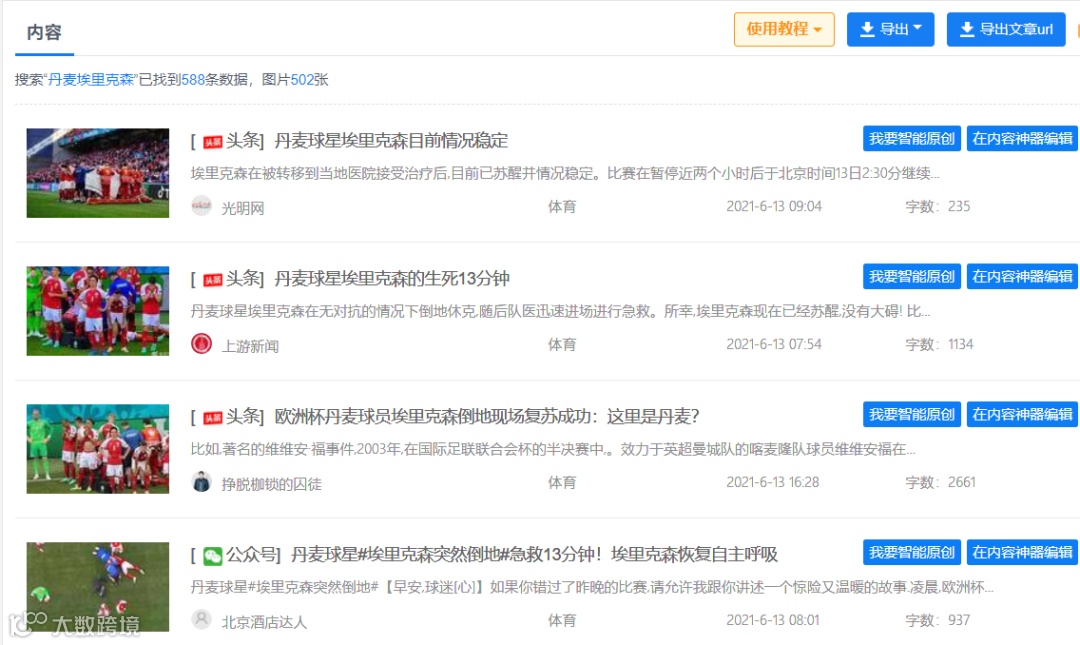Click 我要智能原创 for 这里是丹麦 article
Viewport: 1080px width, 645px height.
pyautogui.click(x=911, y=414)
